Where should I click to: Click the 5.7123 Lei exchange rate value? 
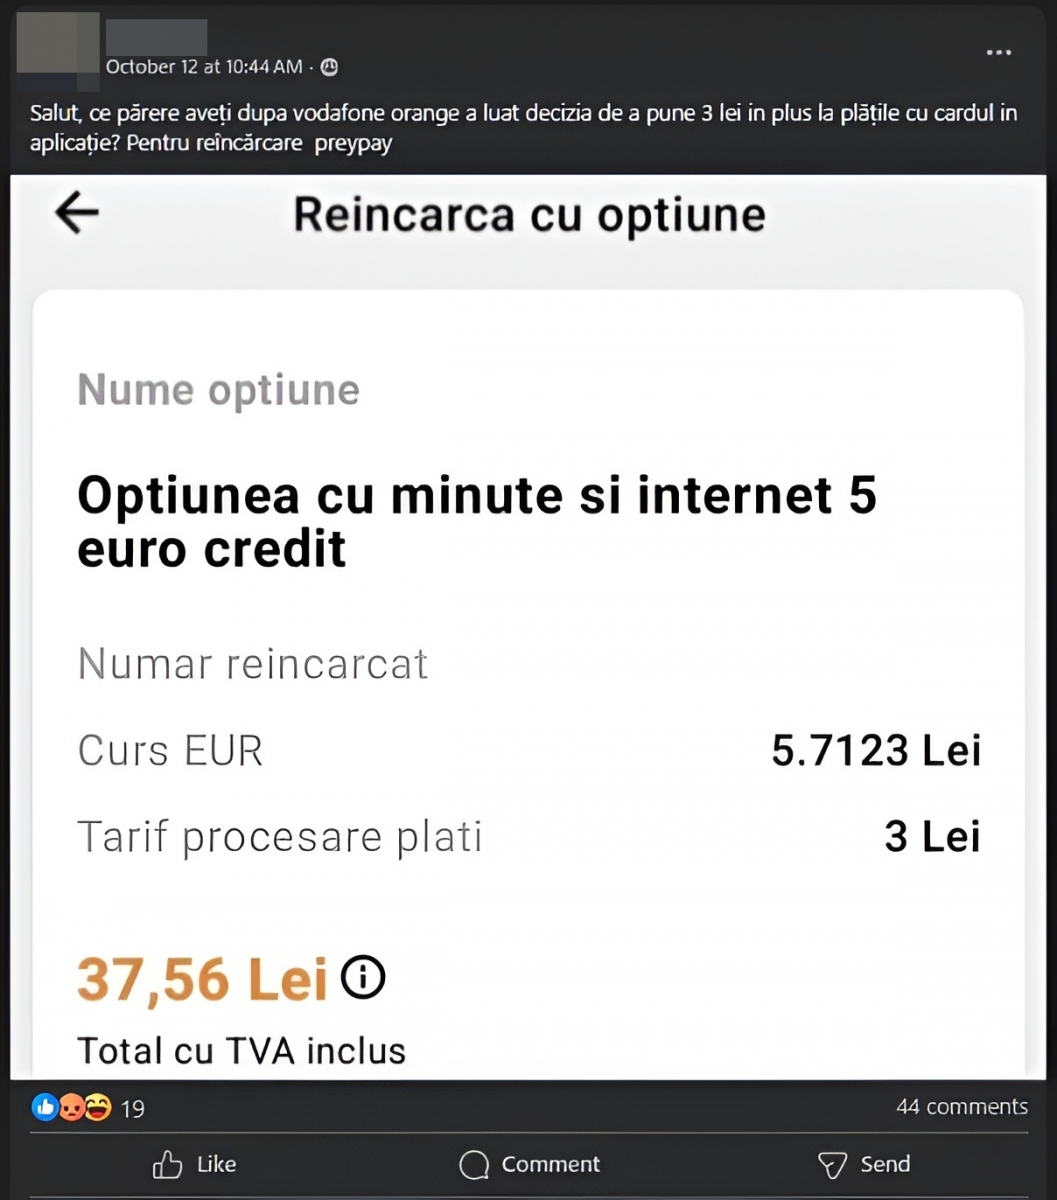(x=876, y=750)
